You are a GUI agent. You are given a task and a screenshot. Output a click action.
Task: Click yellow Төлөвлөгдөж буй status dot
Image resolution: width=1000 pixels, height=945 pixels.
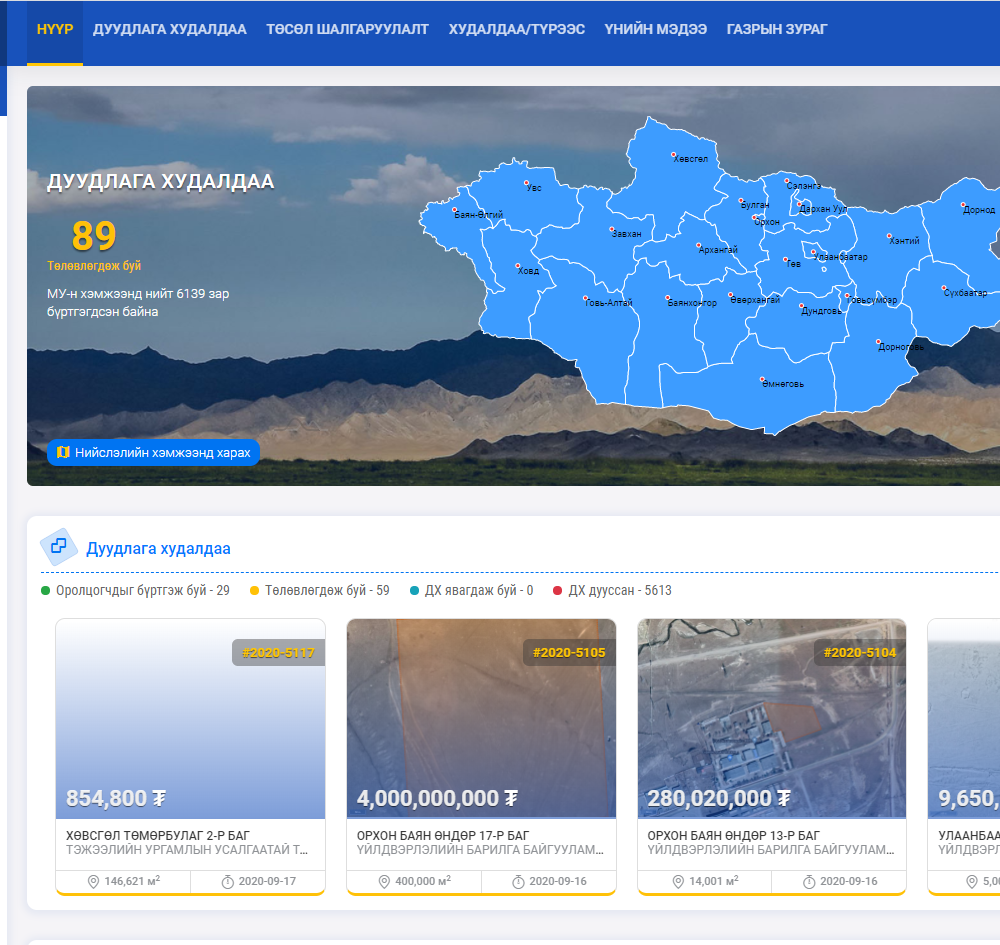(x=254, y=590)
